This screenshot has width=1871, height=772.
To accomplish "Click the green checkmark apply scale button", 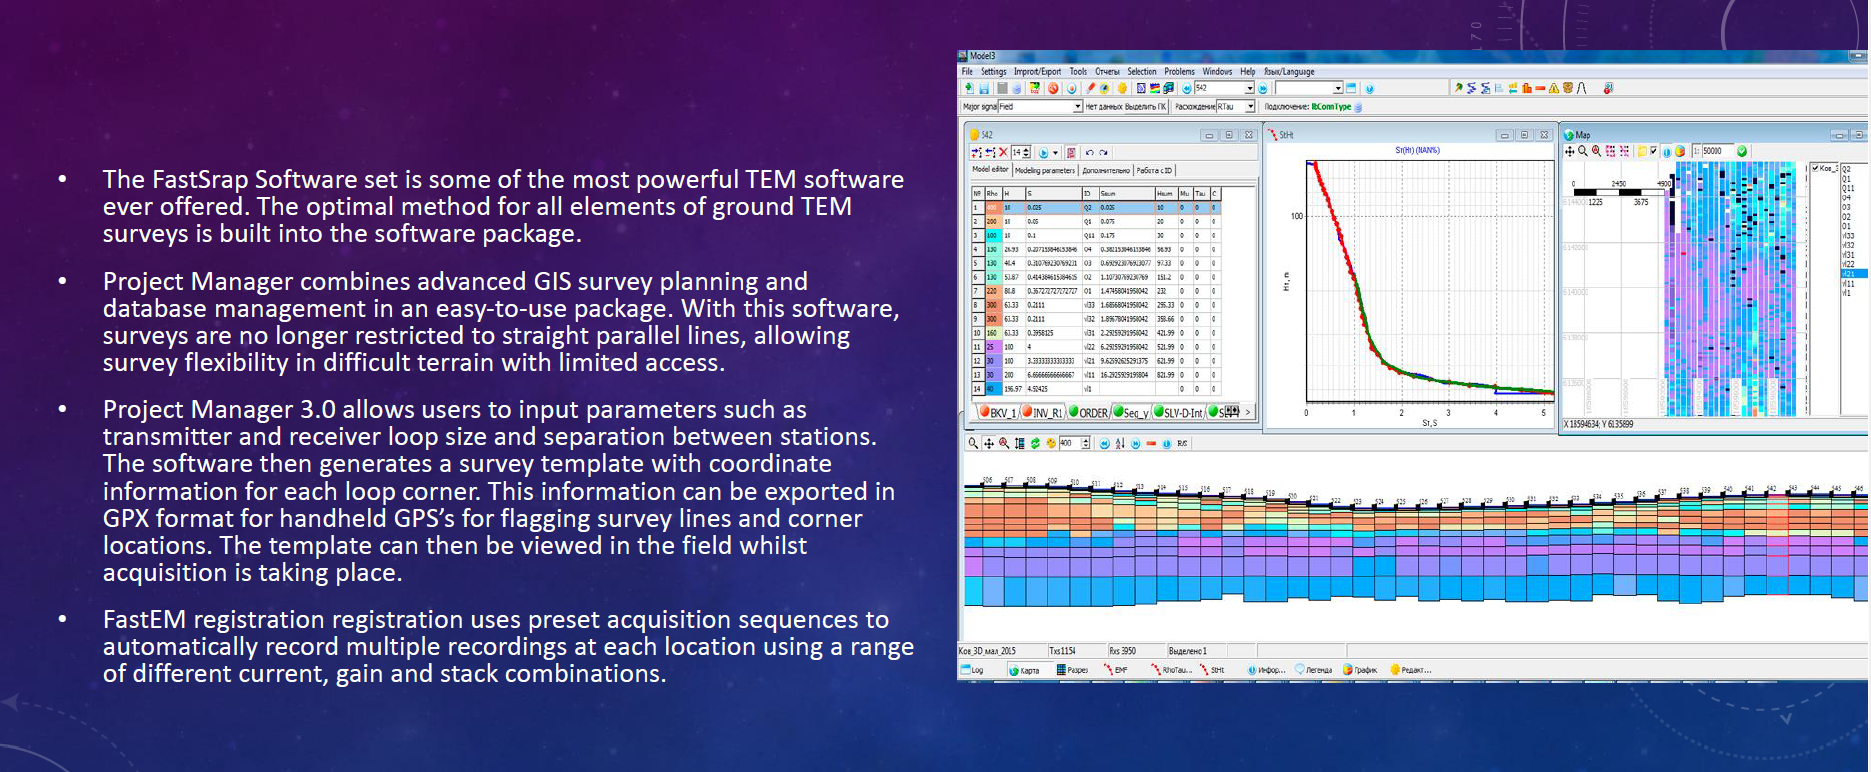I will click(x=1742, y=152).
